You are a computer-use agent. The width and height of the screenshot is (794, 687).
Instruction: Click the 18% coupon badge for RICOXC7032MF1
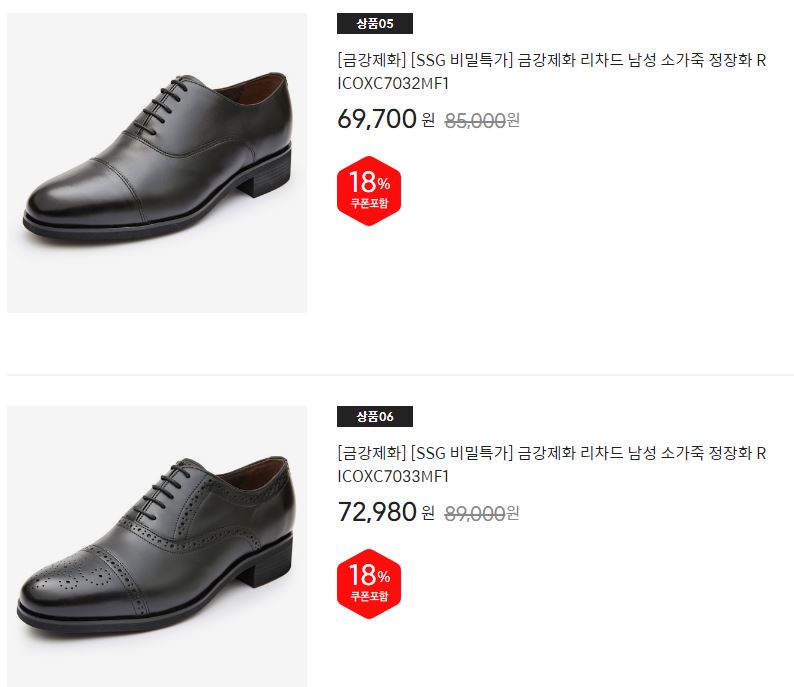coord(369,190)
